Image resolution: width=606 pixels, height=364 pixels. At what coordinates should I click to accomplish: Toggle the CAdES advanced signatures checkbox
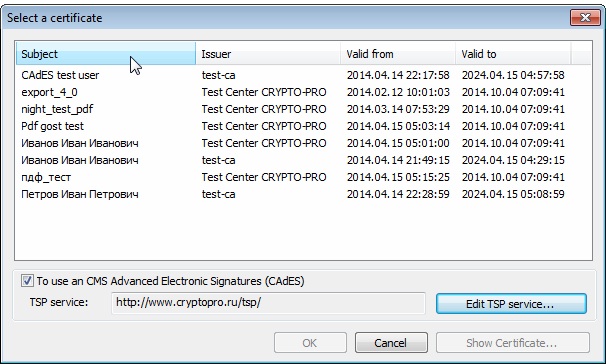point(27,281)
